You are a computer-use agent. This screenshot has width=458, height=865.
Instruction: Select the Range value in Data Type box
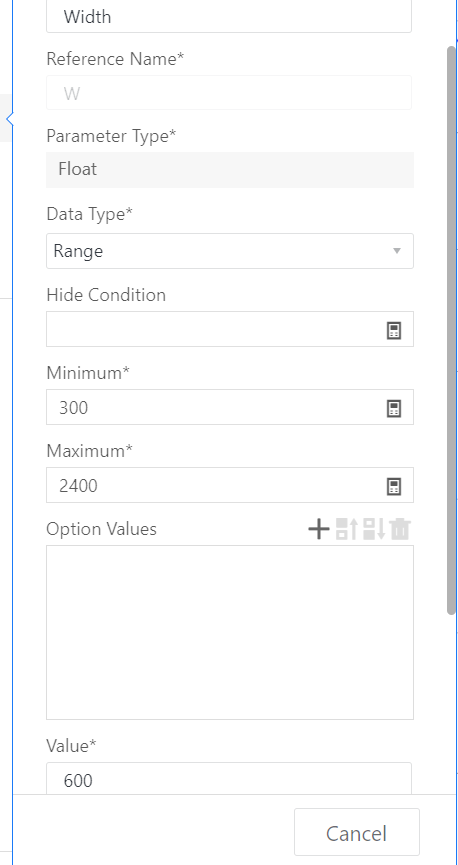click(78, 251)
